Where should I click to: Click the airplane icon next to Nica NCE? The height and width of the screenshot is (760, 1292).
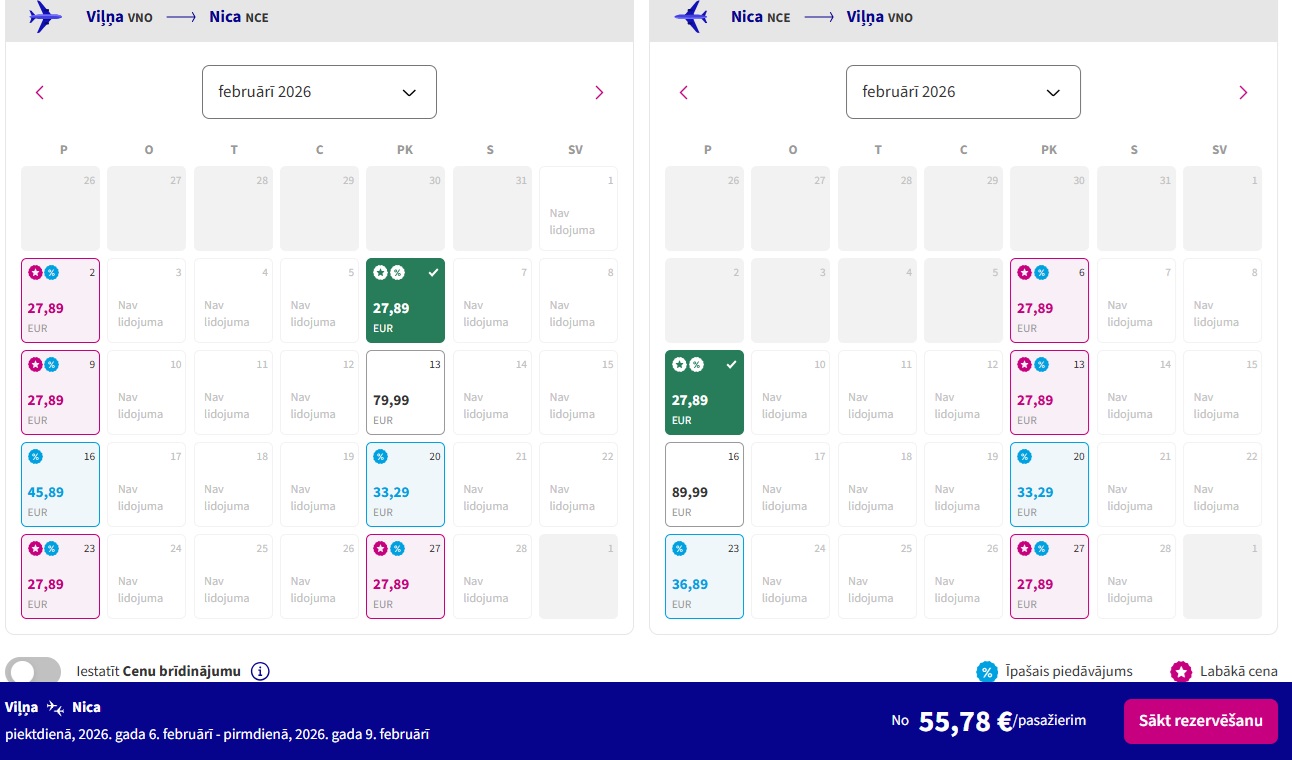[690, 17]
